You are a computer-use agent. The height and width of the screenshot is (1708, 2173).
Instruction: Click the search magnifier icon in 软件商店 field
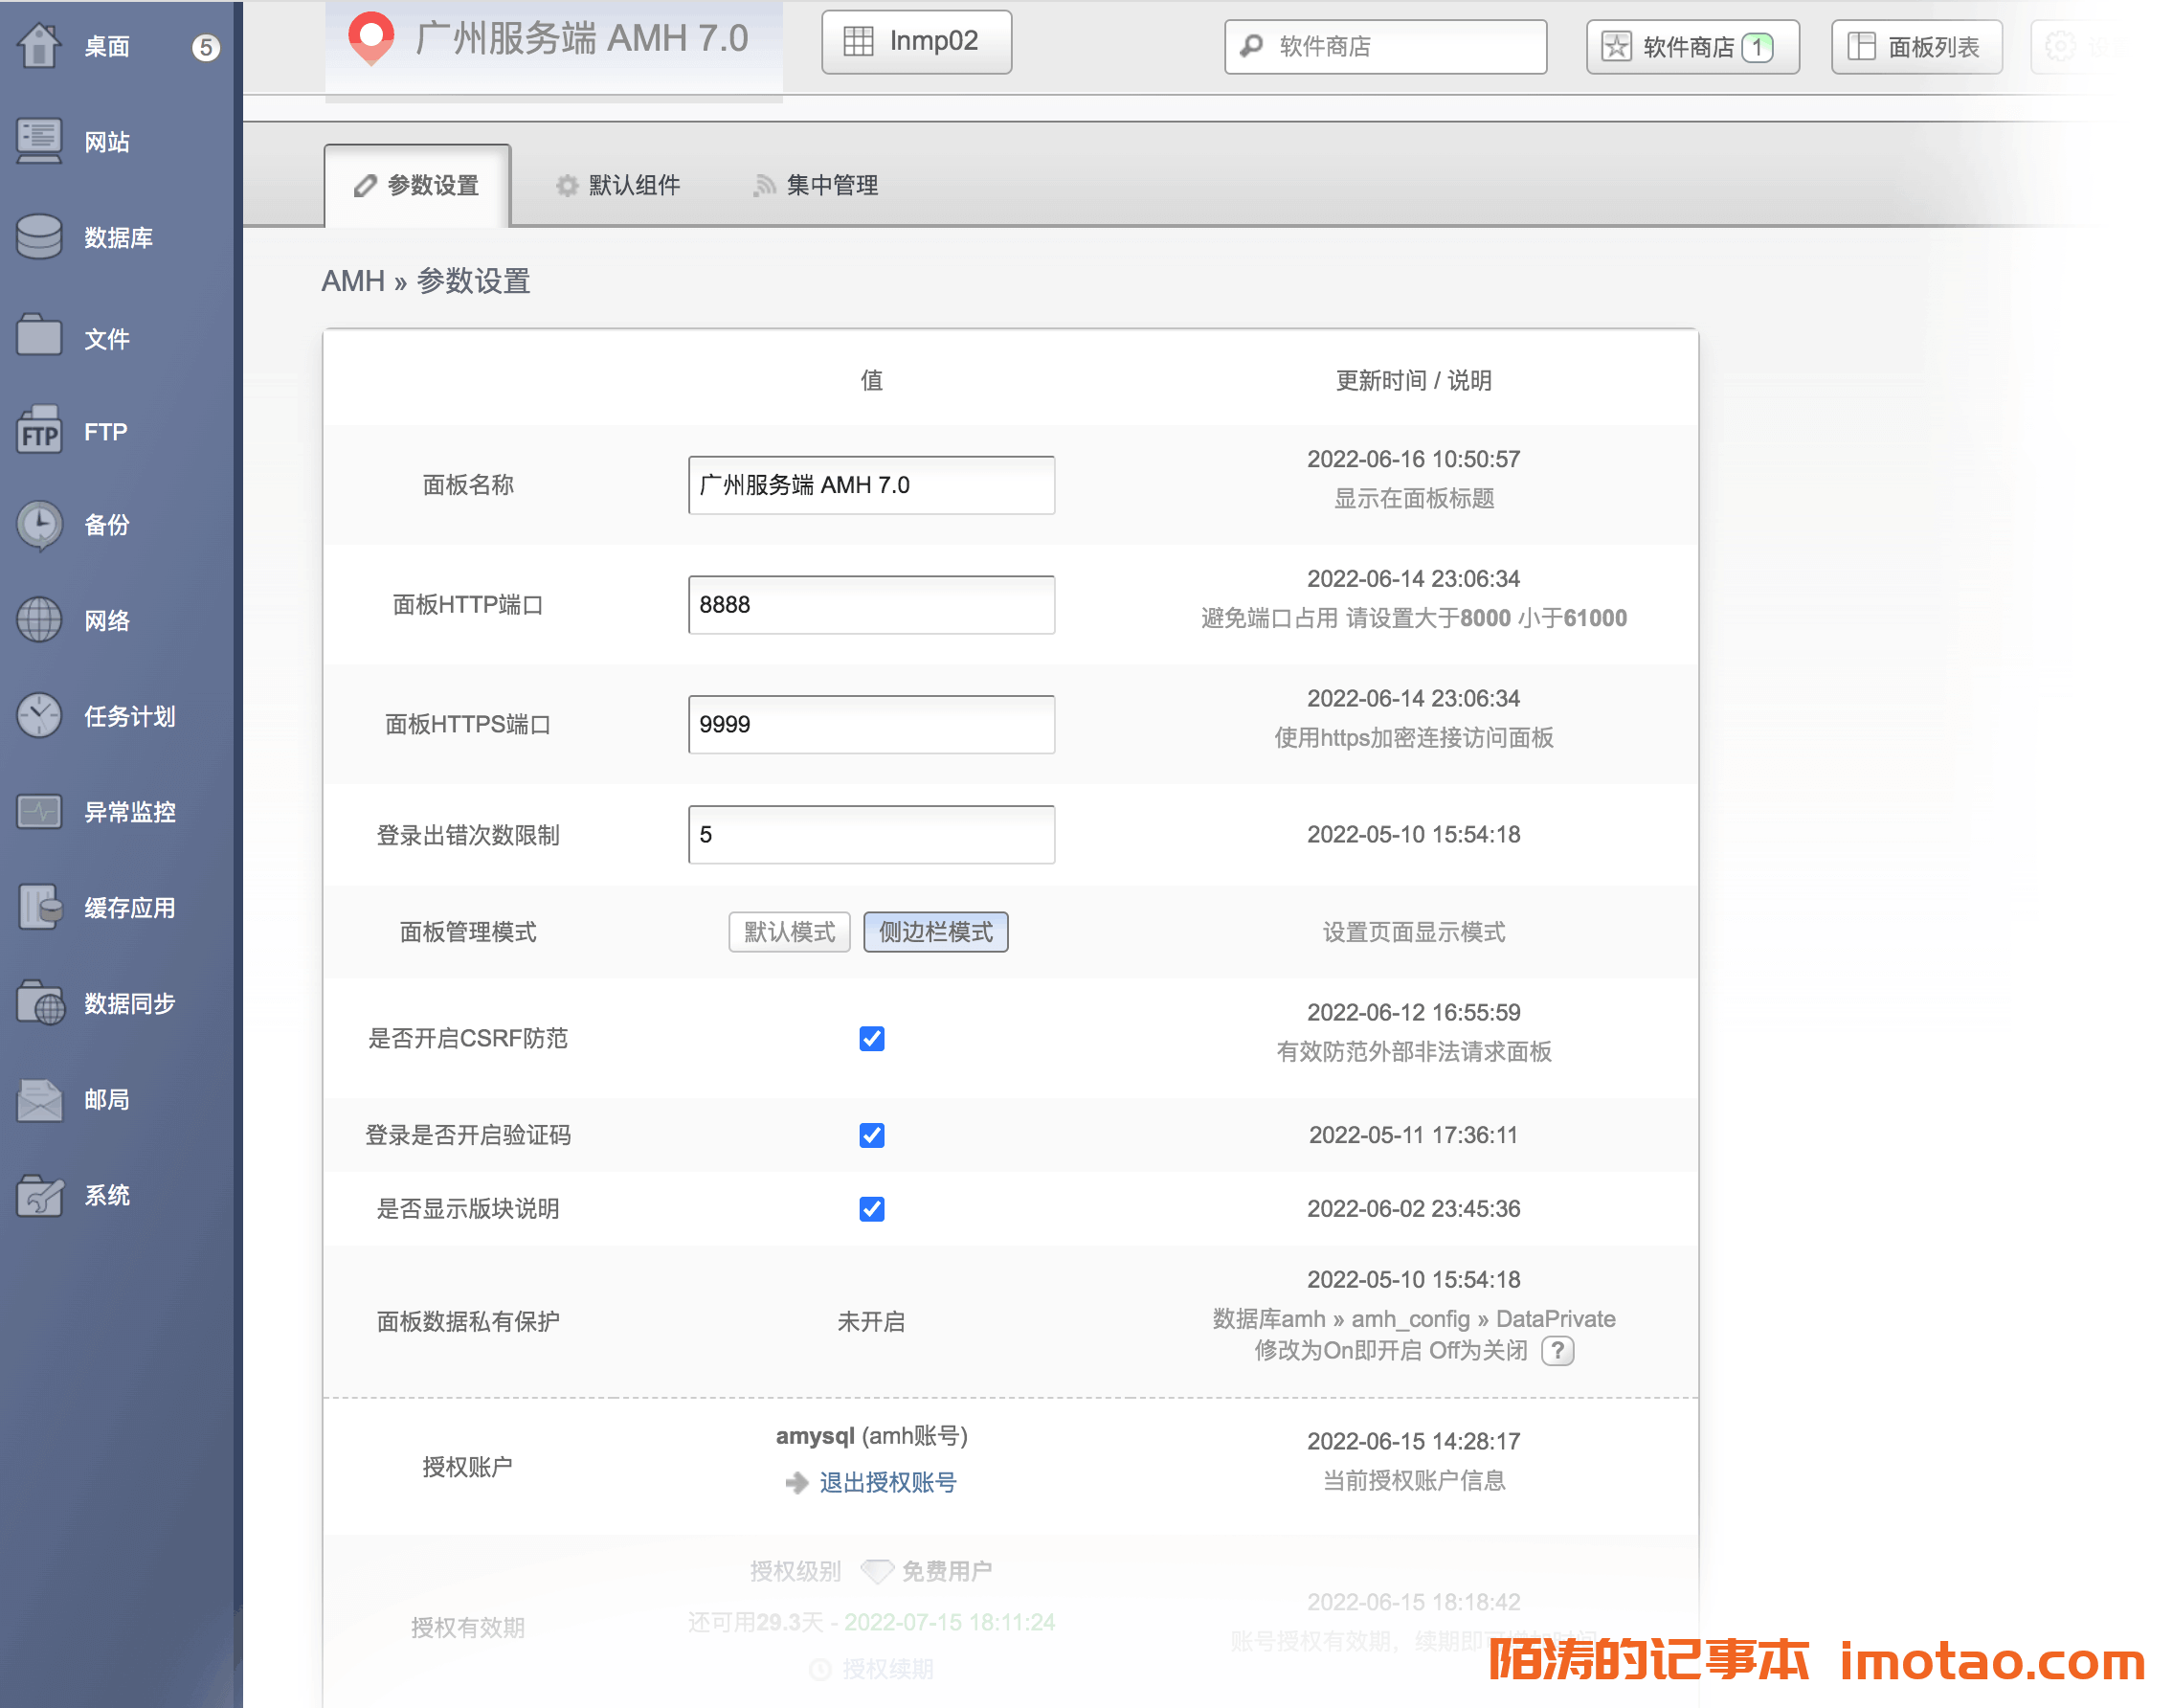(1251, 46)
